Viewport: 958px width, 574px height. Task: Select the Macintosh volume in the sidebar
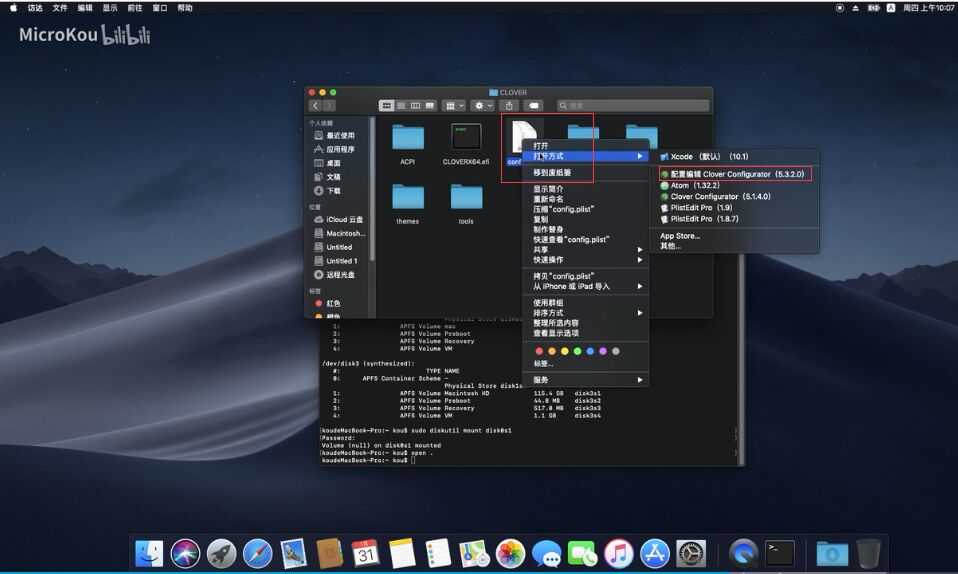click(339, 234)
